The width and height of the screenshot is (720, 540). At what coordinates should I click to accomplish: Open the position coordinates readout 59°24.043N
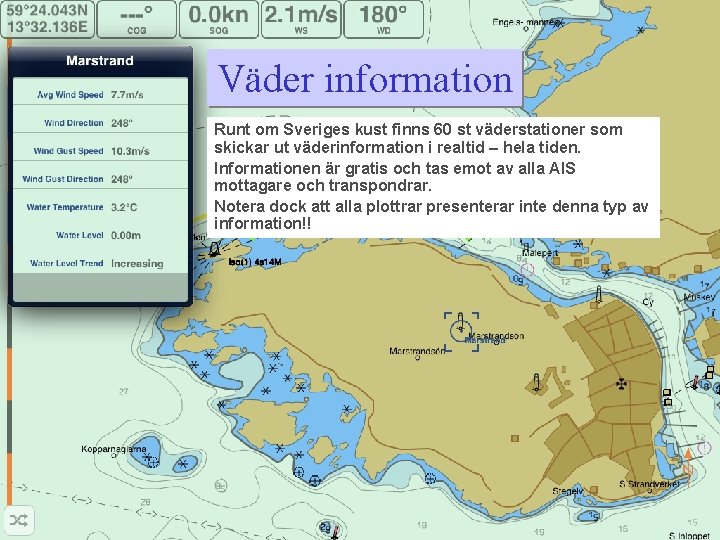click(47, 19)
